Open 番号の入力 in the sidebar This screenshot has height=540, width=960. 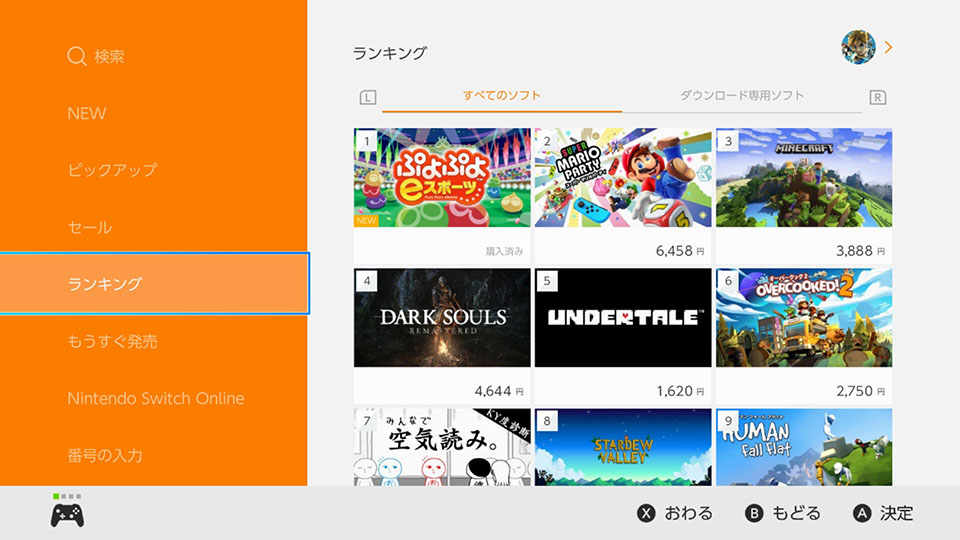[x=105, y=455]
